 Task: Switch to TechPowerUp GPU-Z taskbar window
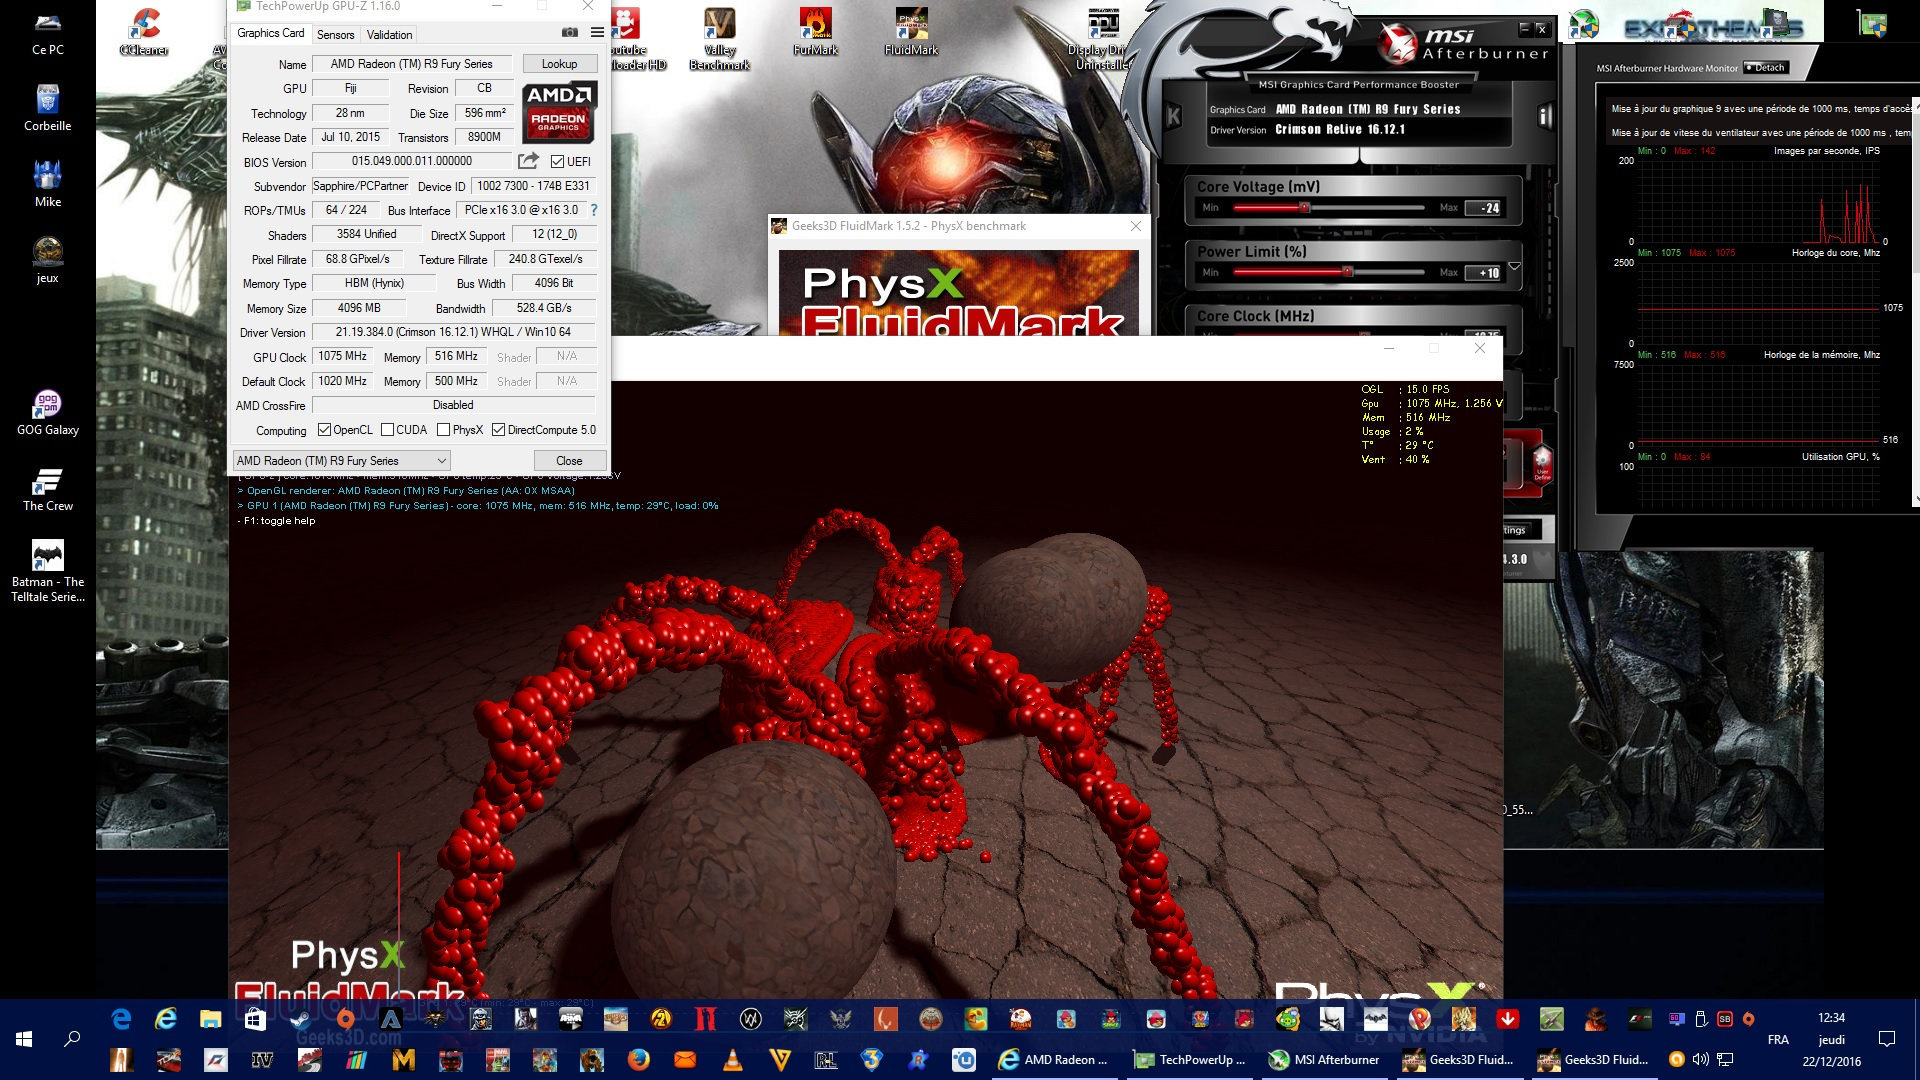tap(1189, 1059)
